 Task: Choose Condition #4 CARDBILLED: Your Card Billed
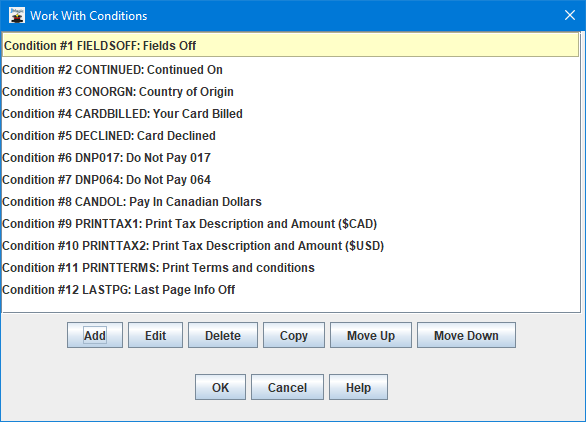pyautogui.click(x=290, y=114)
